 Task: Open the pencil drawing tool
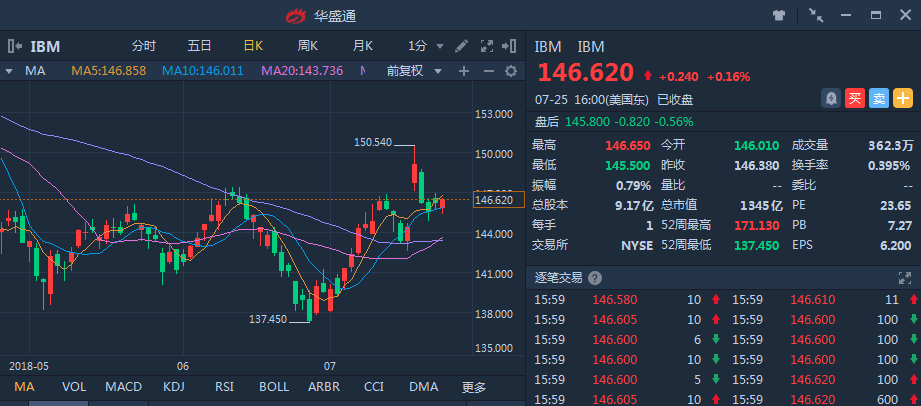click(462, 46)
